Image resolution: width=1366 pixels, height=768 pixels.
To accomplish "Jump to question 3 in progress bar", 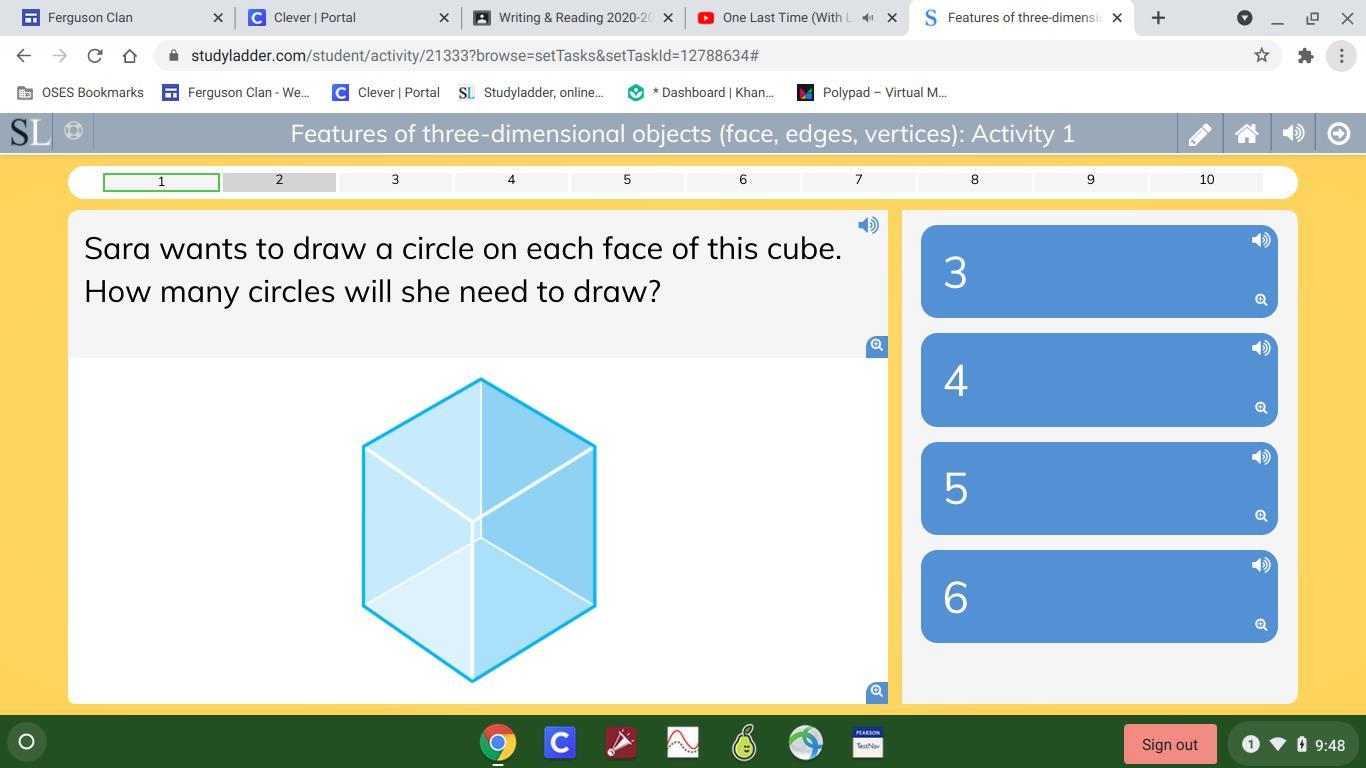I will click(x=395, y=181).
